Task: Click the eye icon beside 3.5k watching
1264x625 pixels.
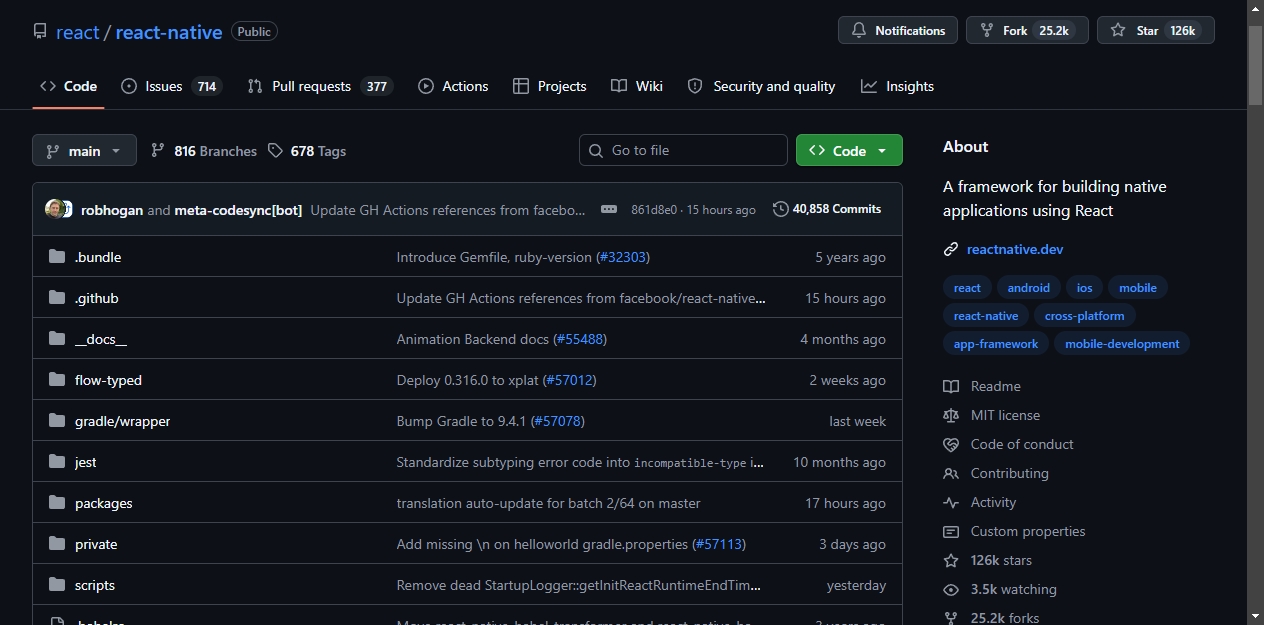Action: pyautogui.click(x=951, y=589)
